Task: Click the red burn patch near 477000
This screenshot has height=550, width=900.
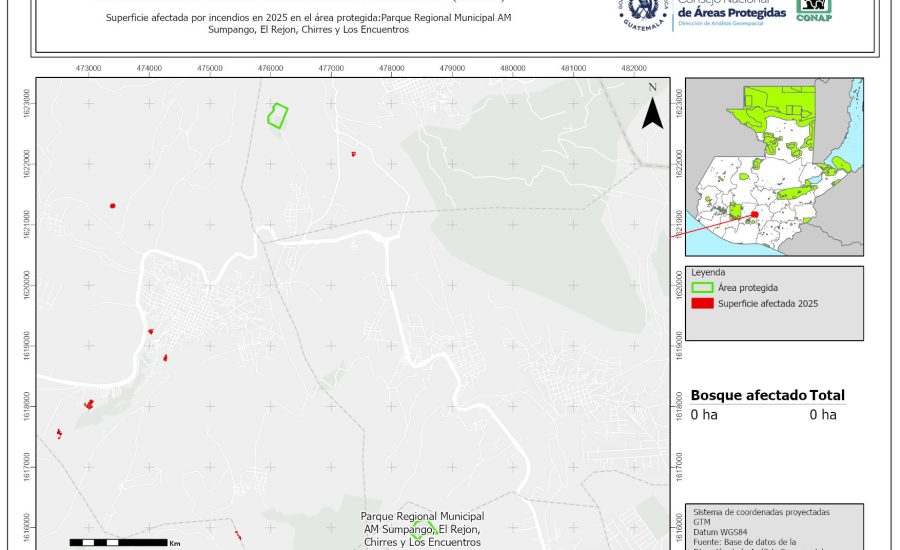Action: pos(354,154)
